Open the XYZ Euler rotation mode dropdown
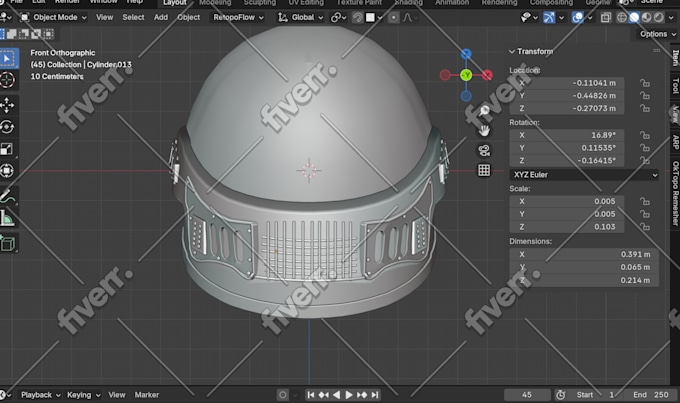This screenshot has width=680, height=403. [584, 175]
